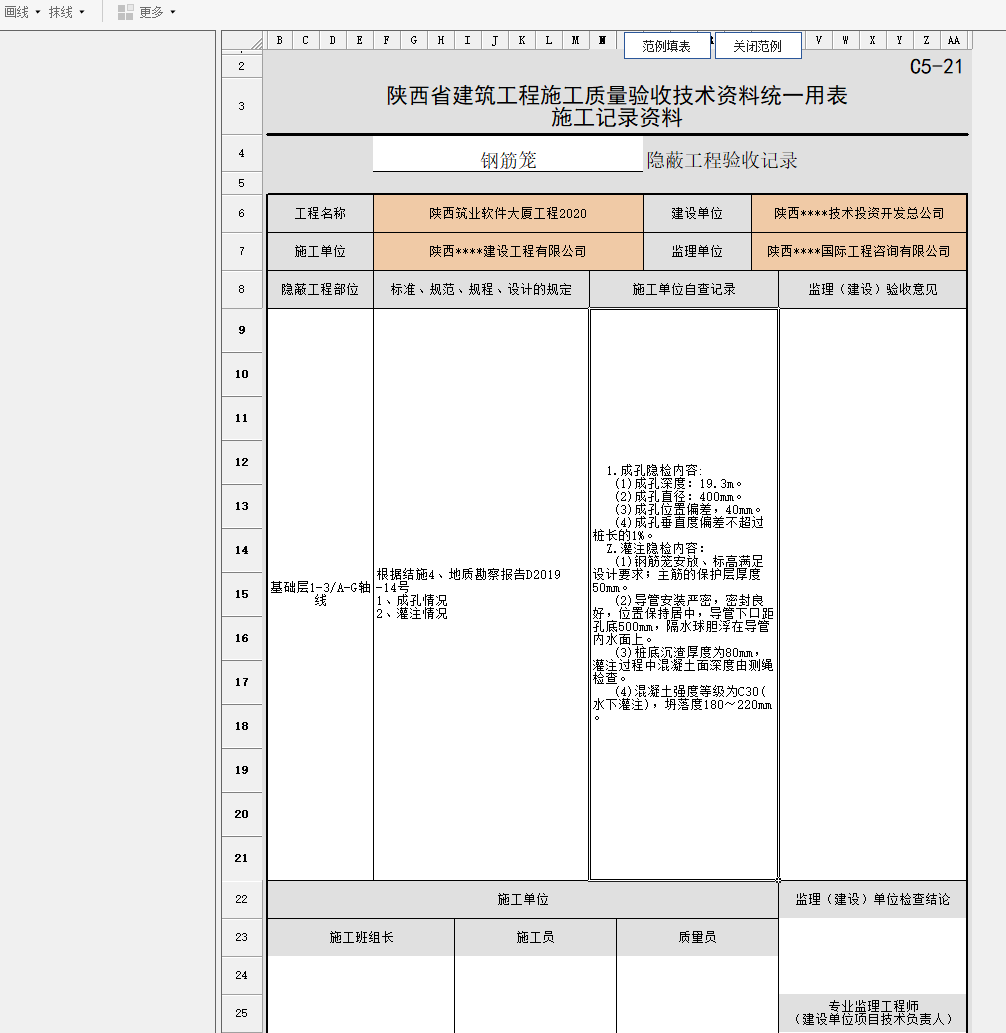Click the 更多 grid icon in toolbar

tap(125, 12)
